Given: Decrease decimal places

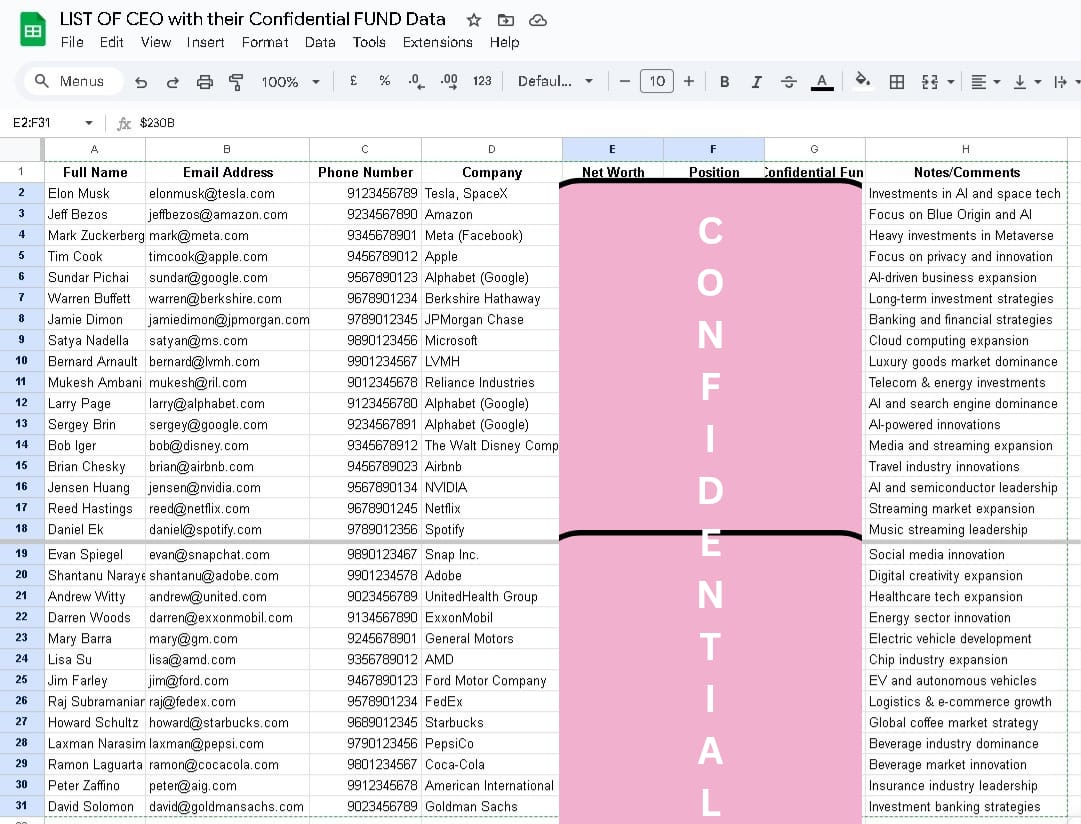Looking at the screenshot, I should [416, 81].
